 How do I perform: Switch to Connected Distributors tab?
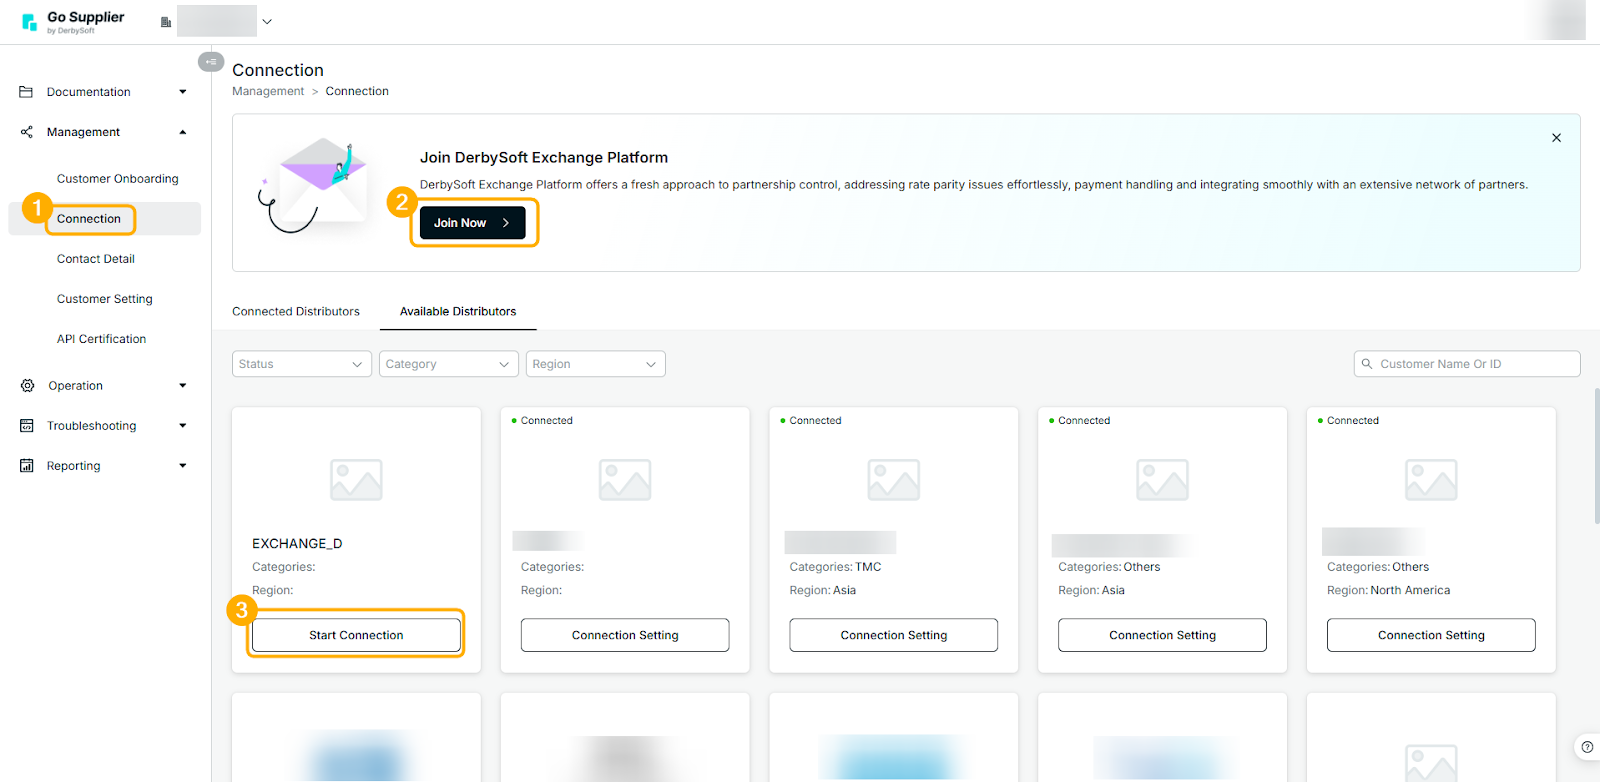tap(296, 312)
